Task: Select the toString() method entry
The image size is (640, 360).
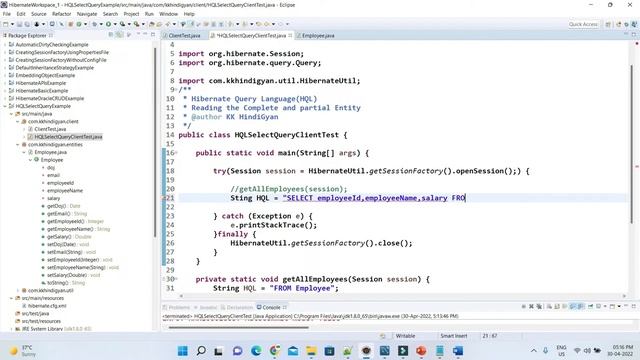Action: click(x=66, y=283)
